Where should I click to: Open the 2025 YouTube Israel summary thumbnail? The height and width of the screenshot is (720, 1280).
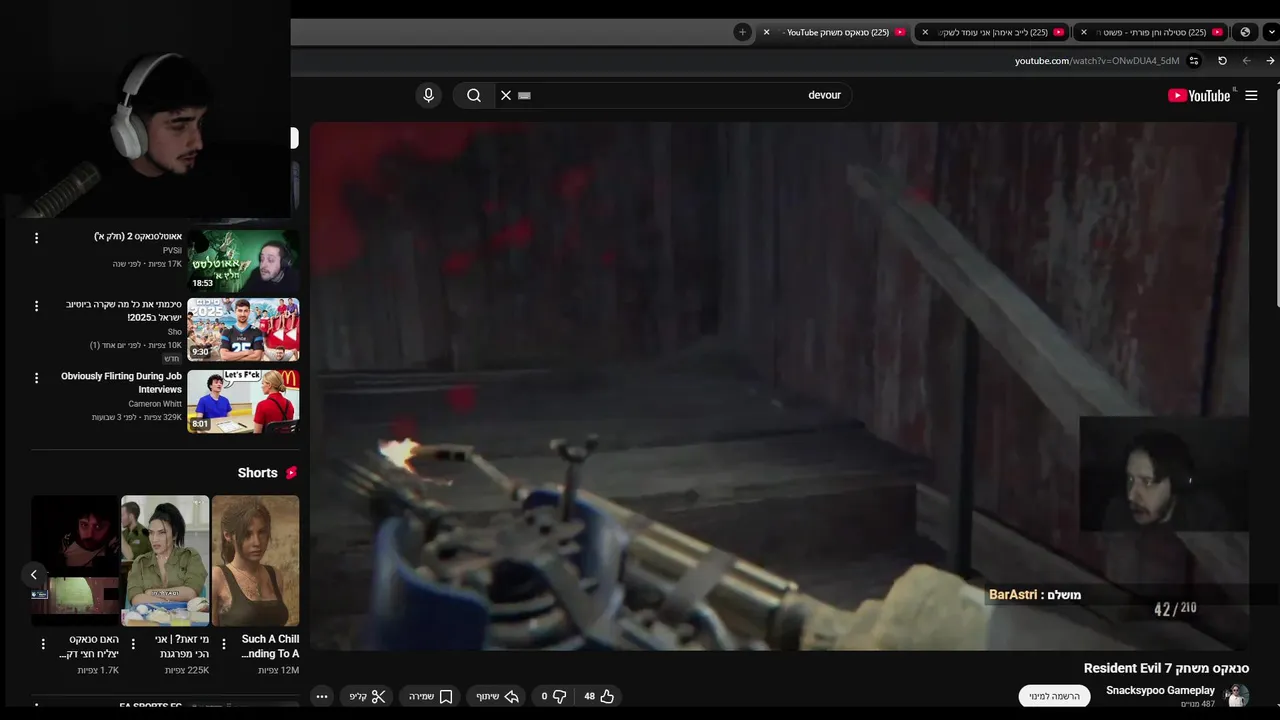[x=243, y=329]
